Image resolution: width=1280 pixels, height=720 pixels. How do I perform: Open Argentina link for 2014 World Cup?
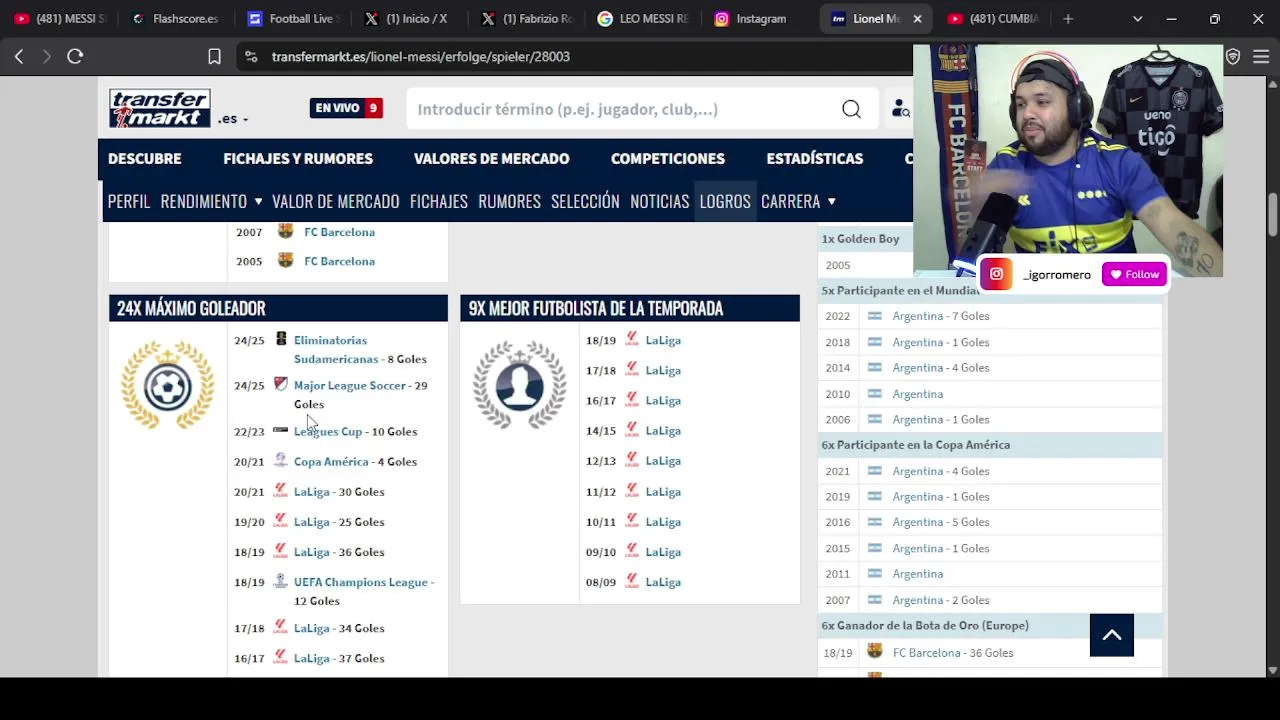click(x=918, y=368)
